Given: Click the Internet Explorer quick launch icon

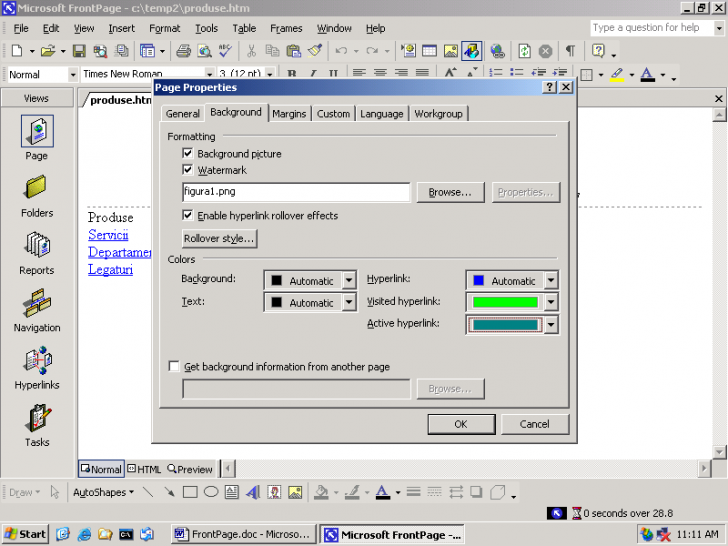Looking at the screenshot, I should pos(84,534).
